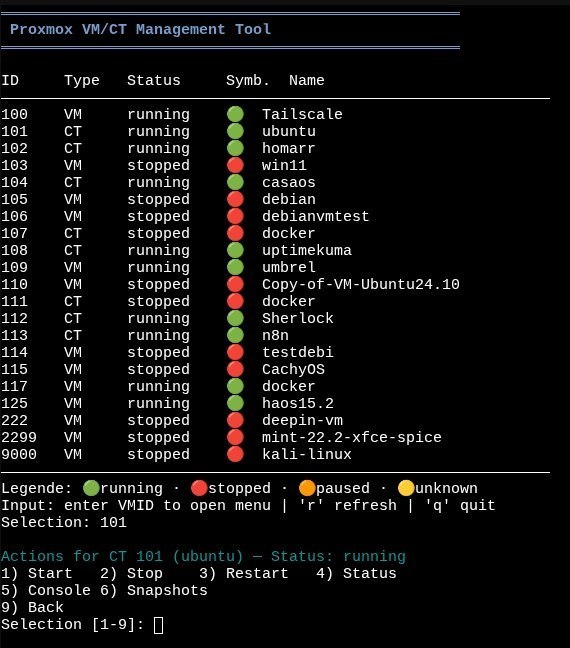Click the green status dot for uptimekuma
Screen dimensions: 570x648
[x=235, y=250]
